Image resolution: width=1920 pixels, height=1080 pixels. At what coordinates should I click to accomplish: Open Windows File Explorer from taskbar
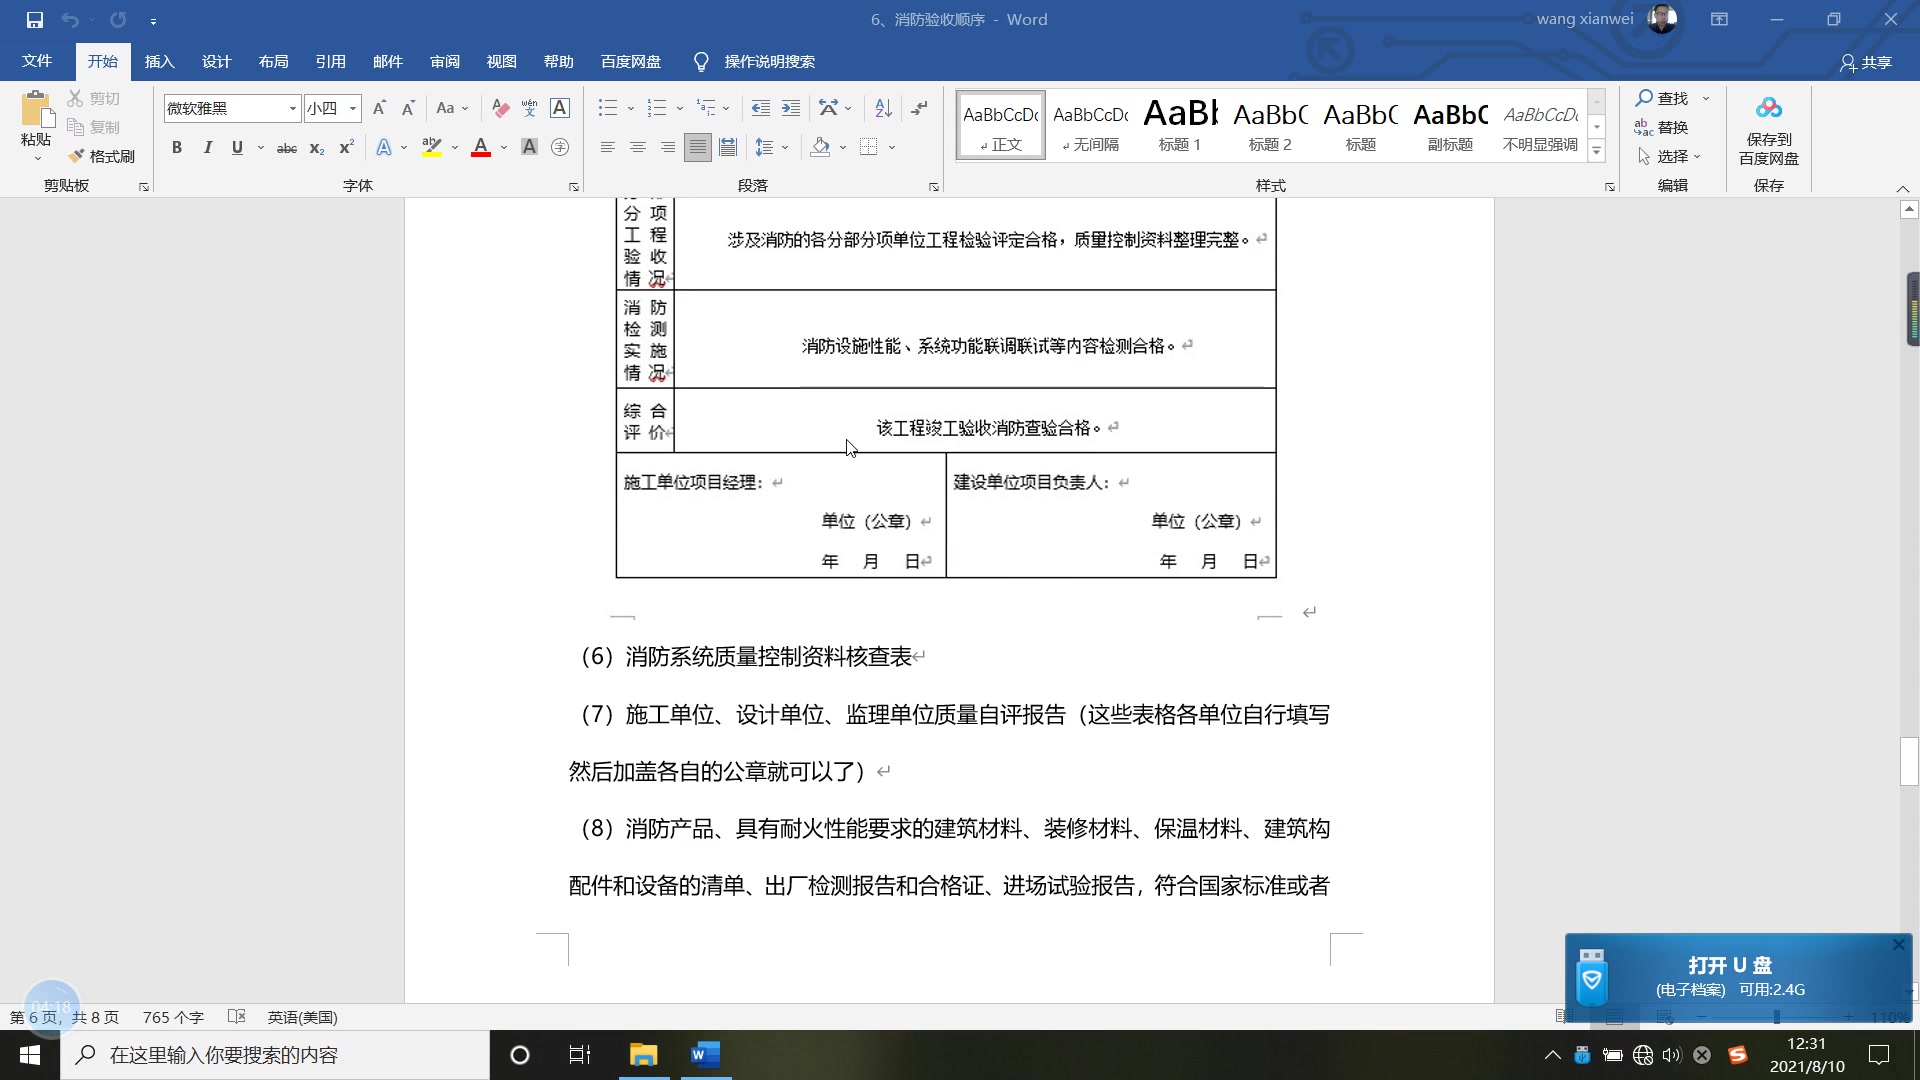(x=643, y=1055)
